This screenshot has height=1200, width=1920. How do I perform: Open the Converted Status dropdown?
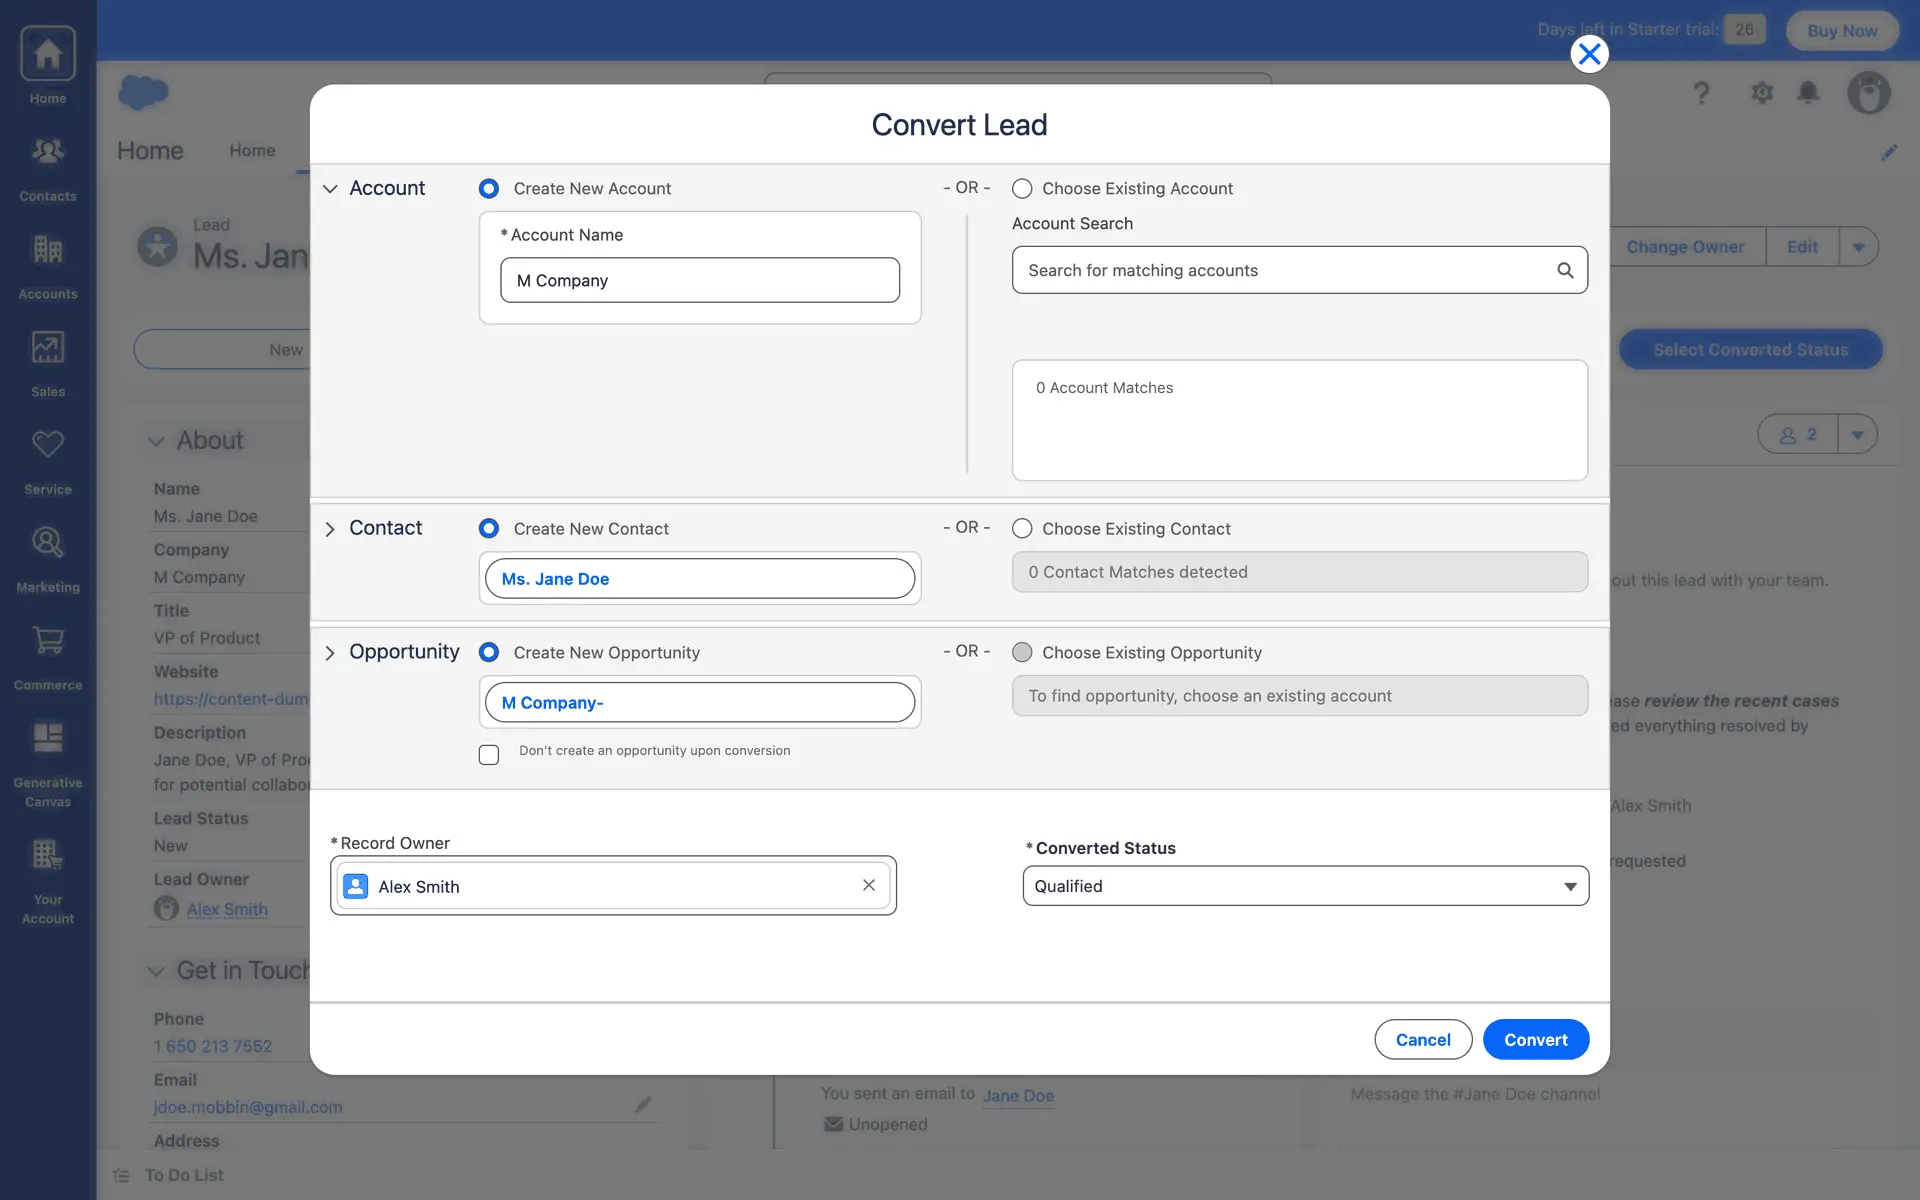1305,886
